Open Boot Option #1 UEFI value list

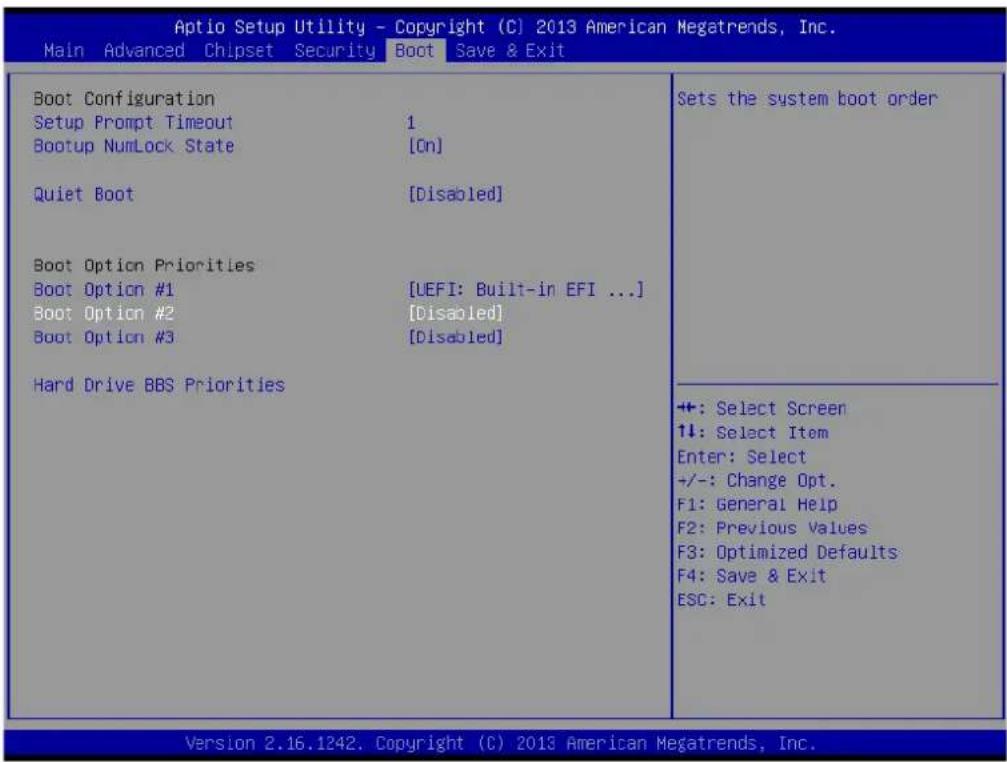525,290
